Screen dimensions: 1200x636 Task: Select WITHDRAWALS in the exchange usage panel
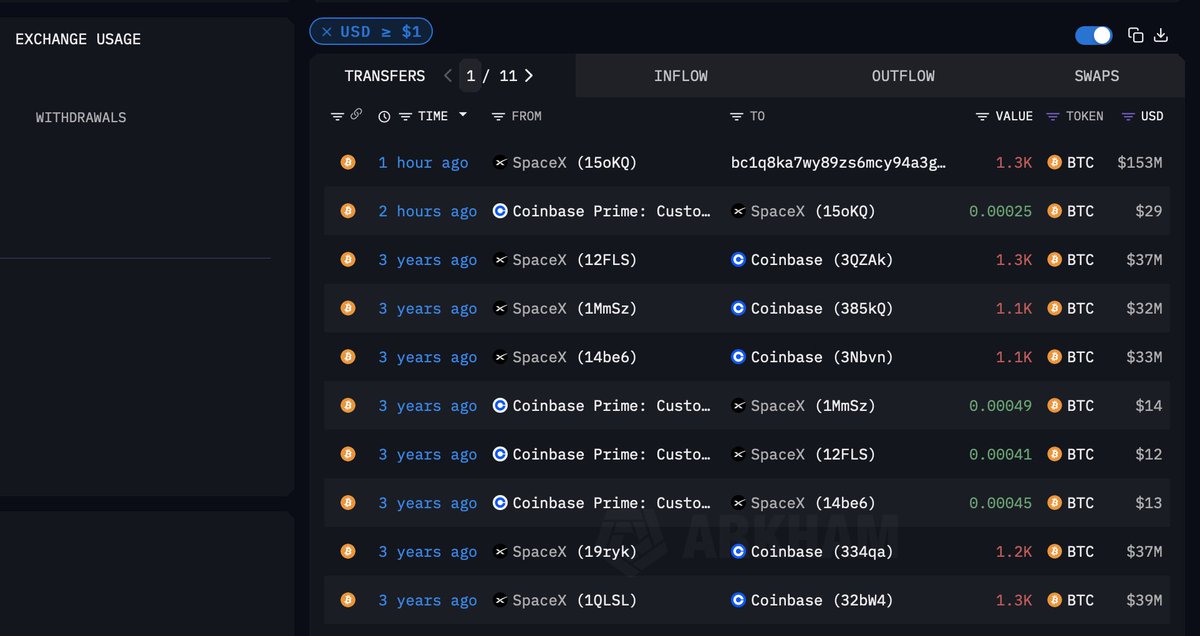tap(81, 118)
